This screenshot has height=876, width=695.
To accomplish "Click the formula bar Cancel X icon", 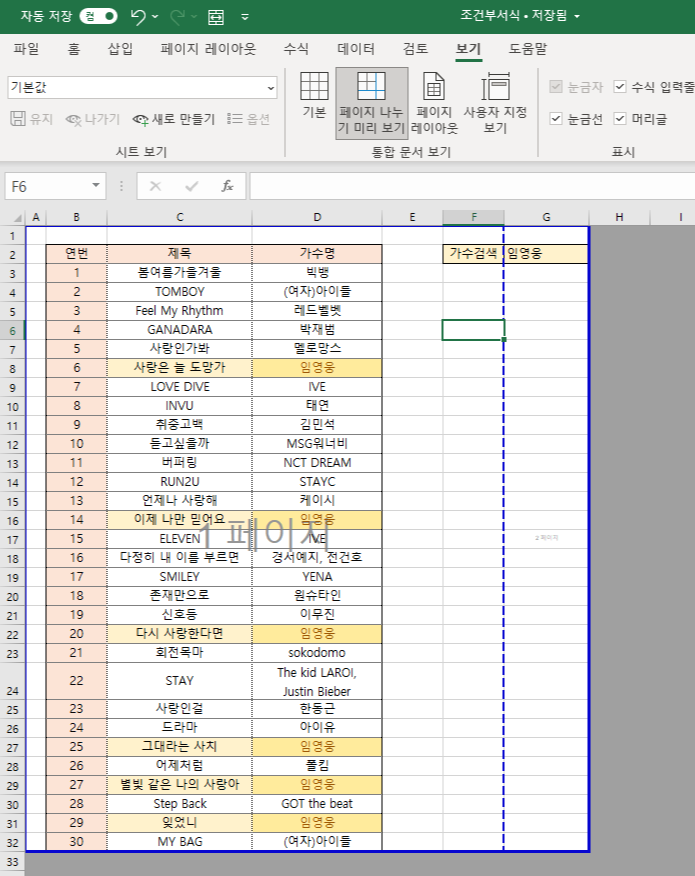I will [155, 186].
